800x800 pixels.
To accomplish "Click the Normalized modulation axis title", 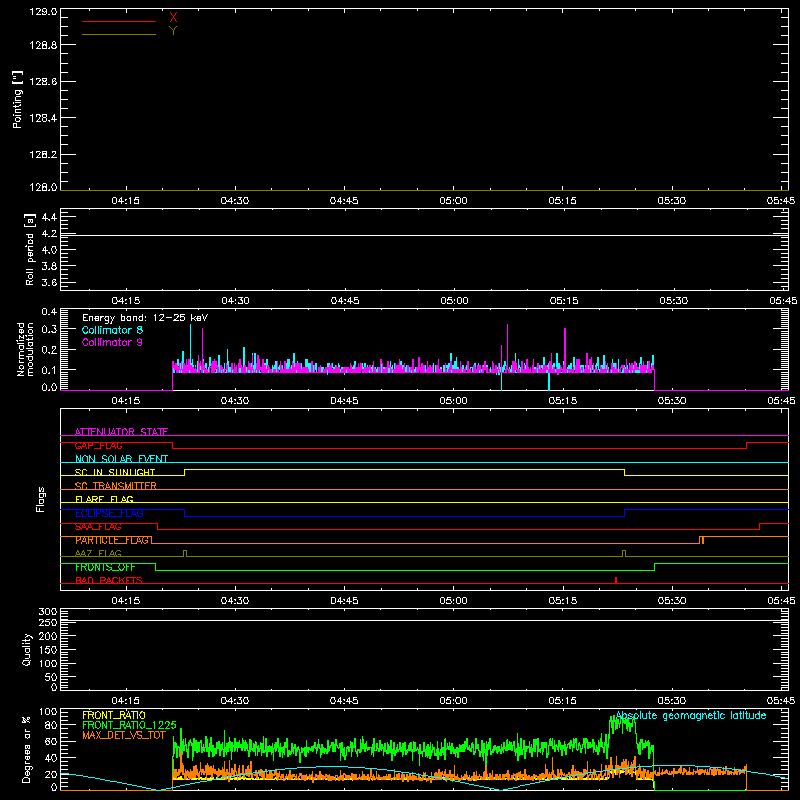I will tap(25, 349).
